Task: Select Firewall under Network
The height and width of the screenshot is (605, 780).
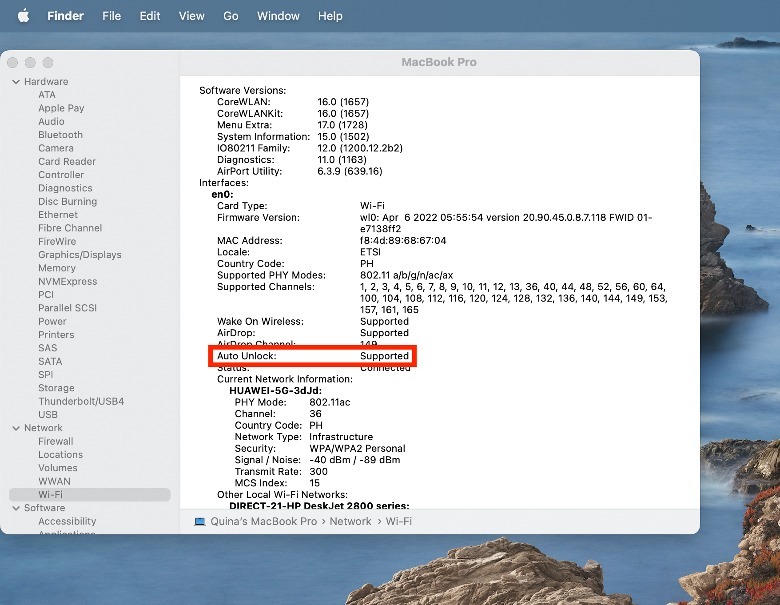Action: (56, 441)
